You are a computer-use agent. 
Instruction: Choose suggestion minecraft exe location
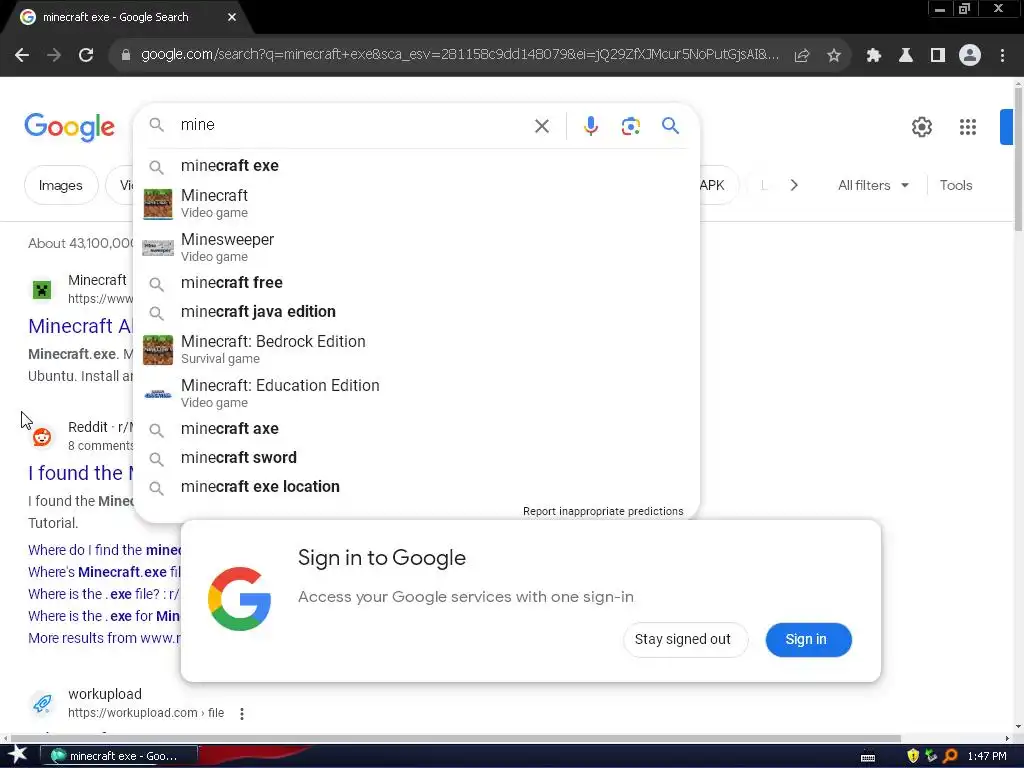point(416,487)
